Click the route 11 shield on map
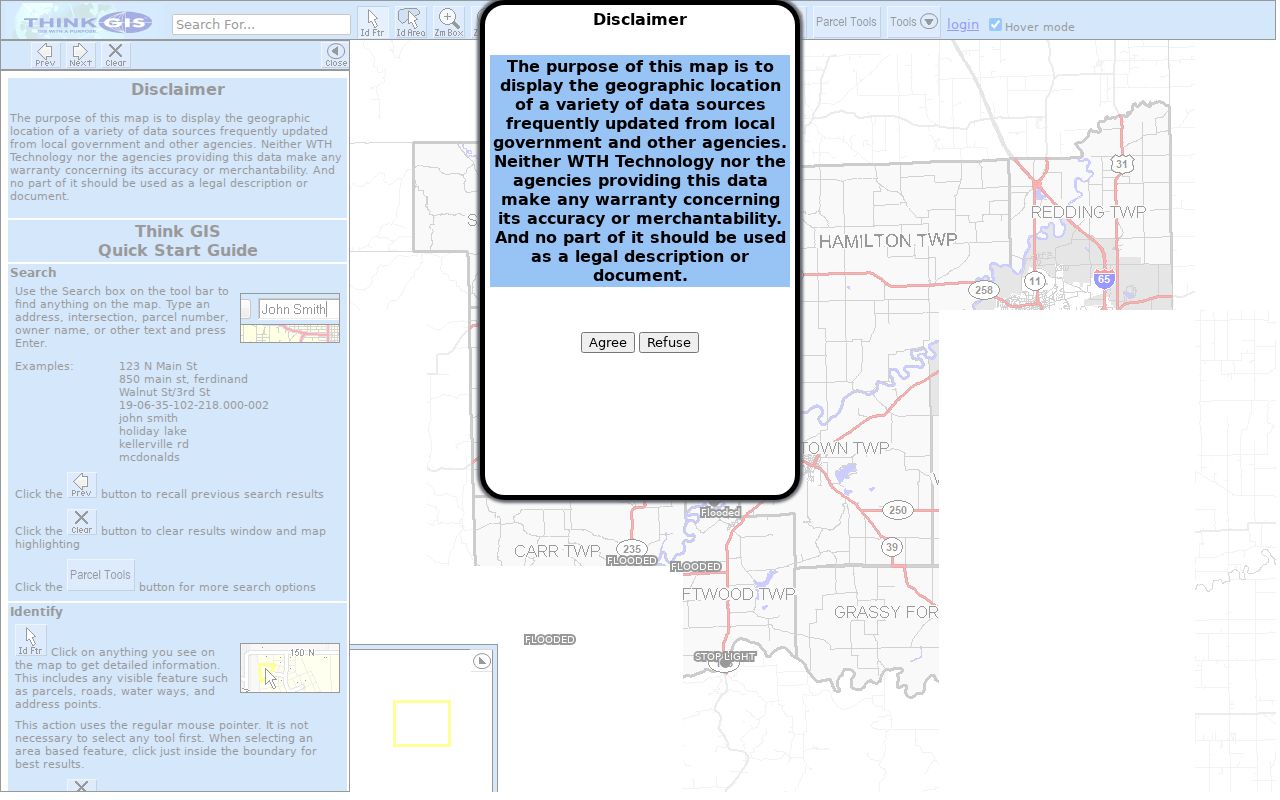 (x=1035, y=281)
